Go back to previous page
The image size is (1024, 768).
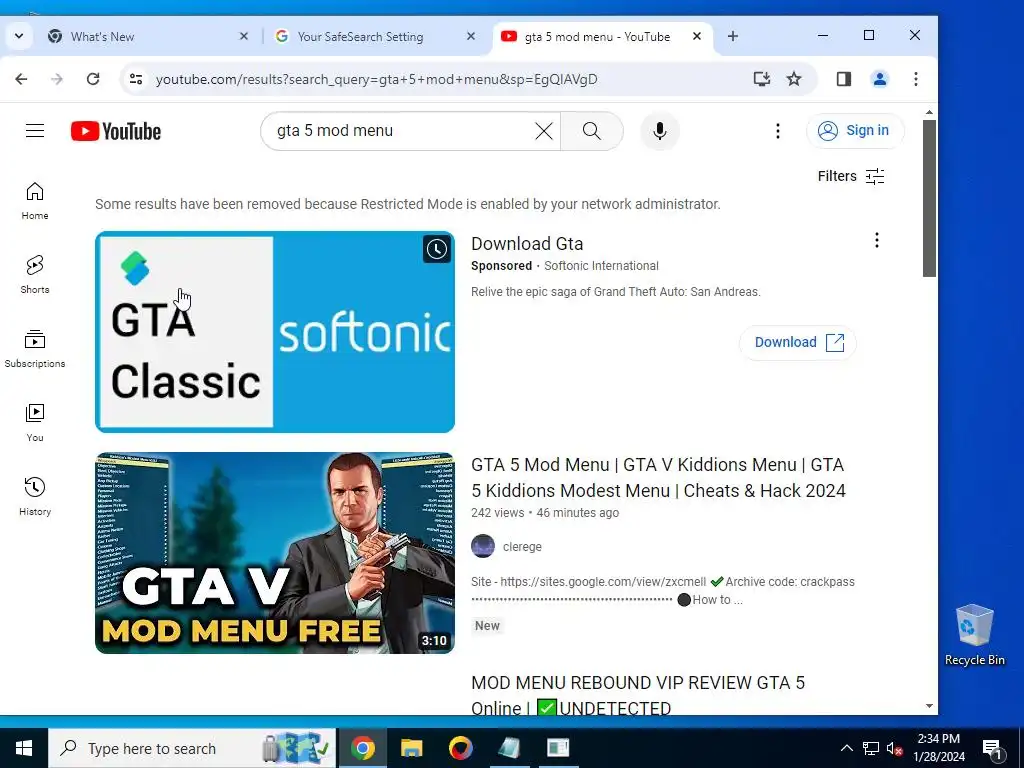[21, 79]
